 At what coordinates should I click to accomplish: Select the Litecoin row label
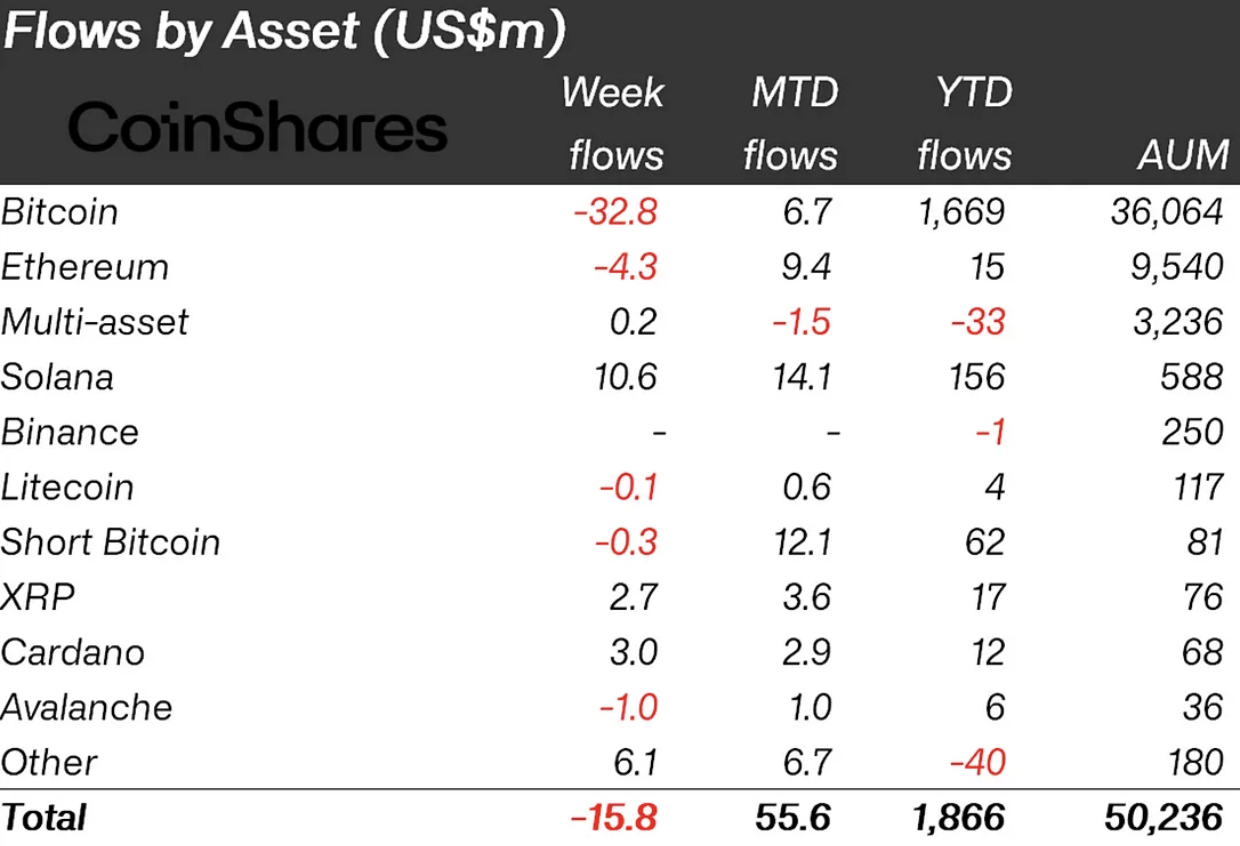(x=67, y=487)
